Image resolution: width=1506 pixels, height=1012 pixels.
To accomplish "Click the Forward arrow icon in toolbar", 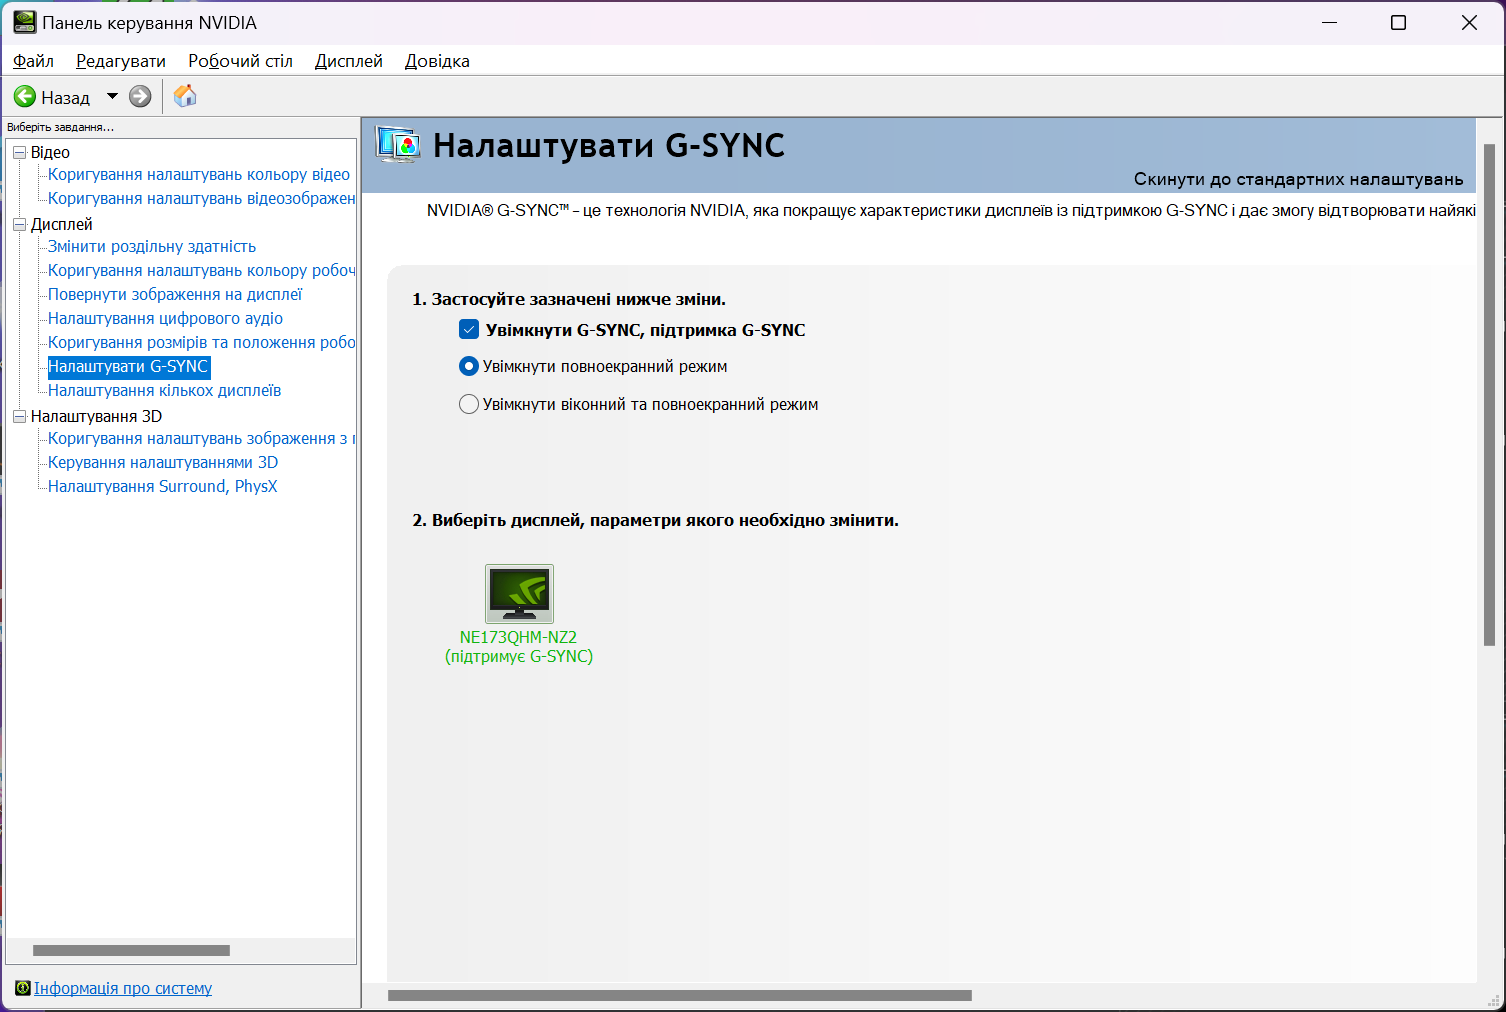I will (140, 97).
